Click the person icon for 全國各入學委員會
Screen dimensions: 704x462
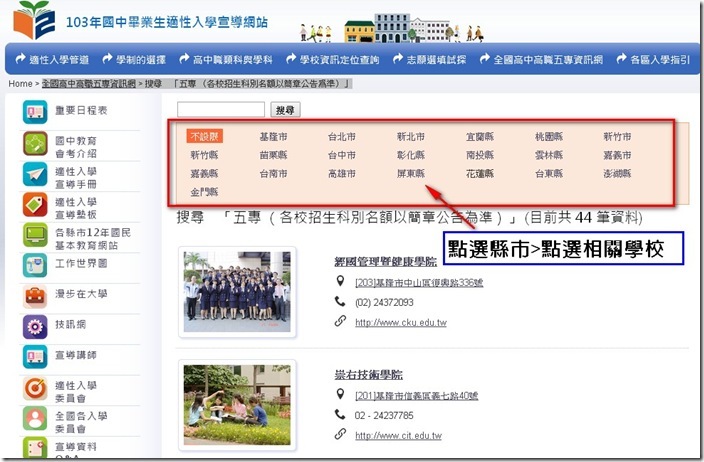click(35, 418)
